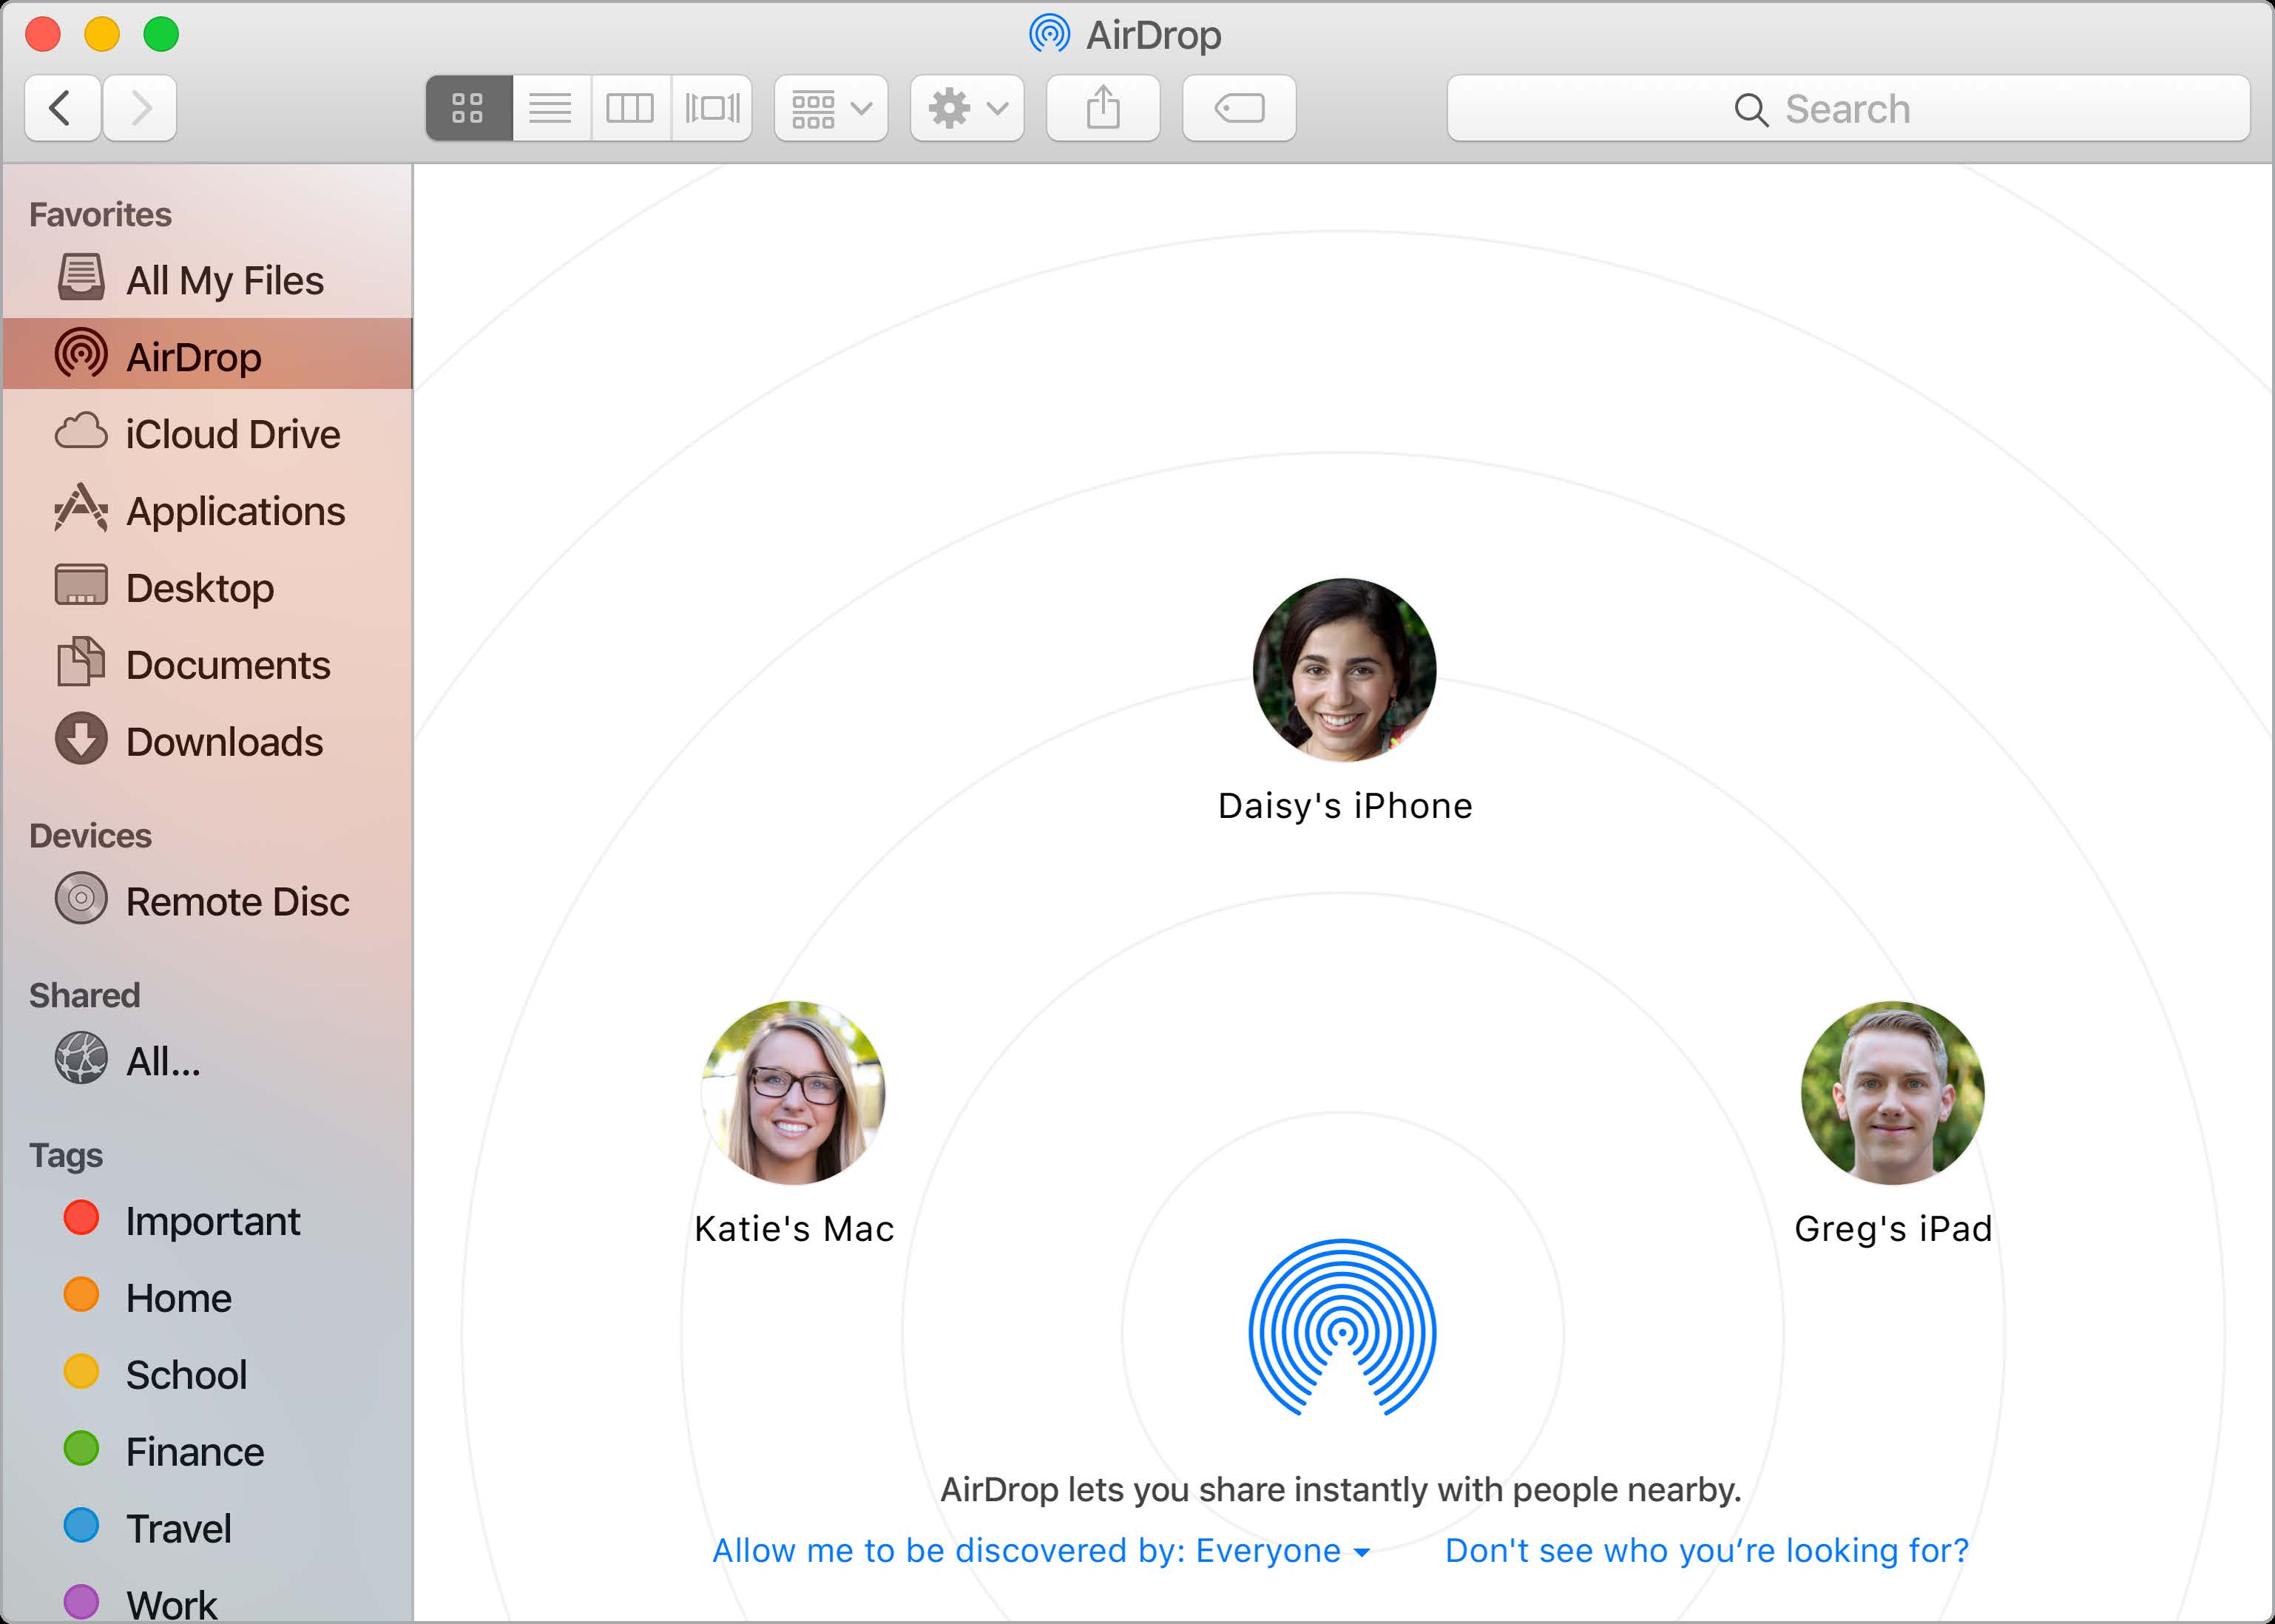Select the yellow School tag
Viewport: 2275px width, 1624px height.
[81, 1372]
